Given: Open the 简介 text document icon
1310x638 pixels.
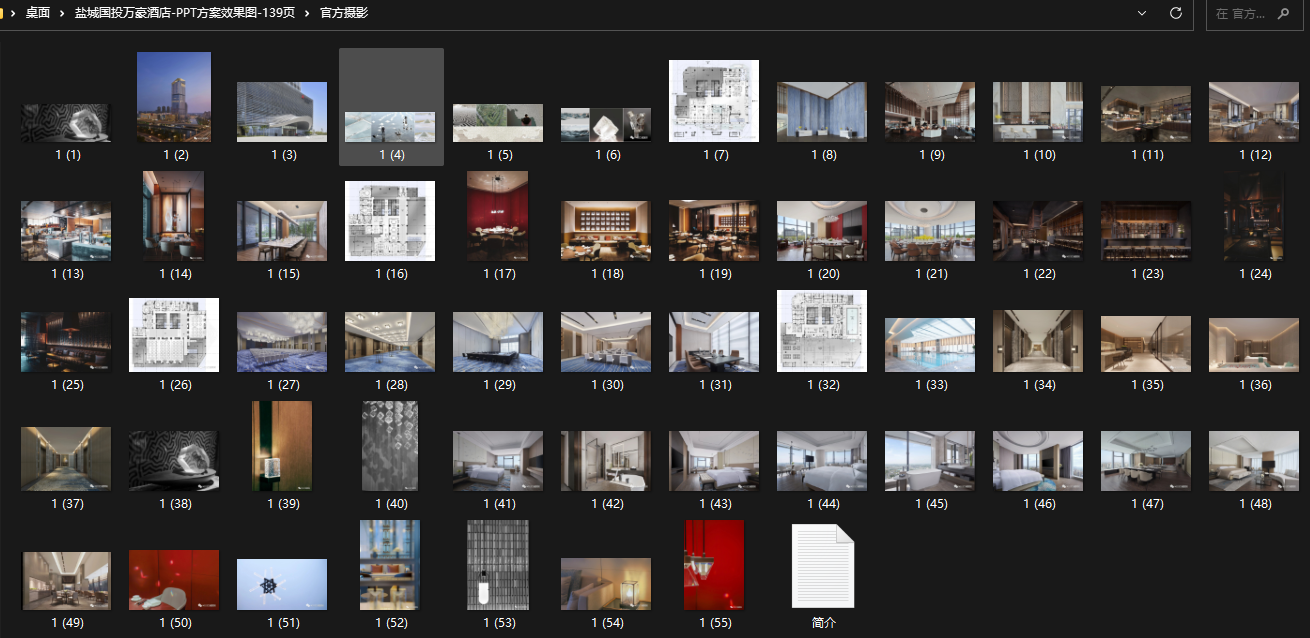Looking at the screenshot, I should point(823,566).
